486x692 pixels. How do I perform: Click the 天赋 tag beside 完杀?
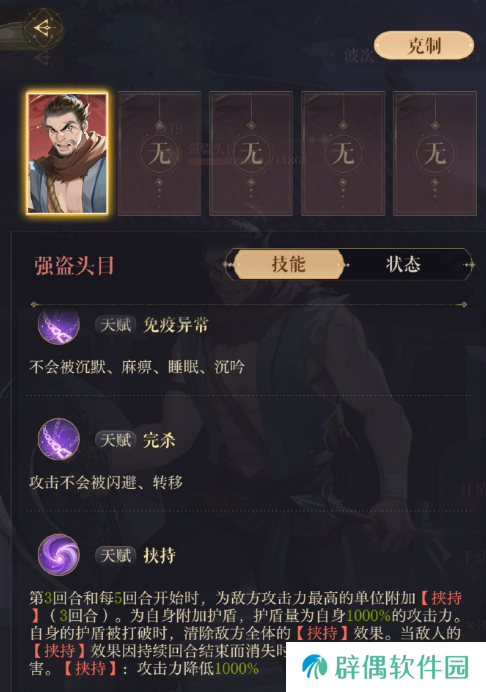click(115, 440)
